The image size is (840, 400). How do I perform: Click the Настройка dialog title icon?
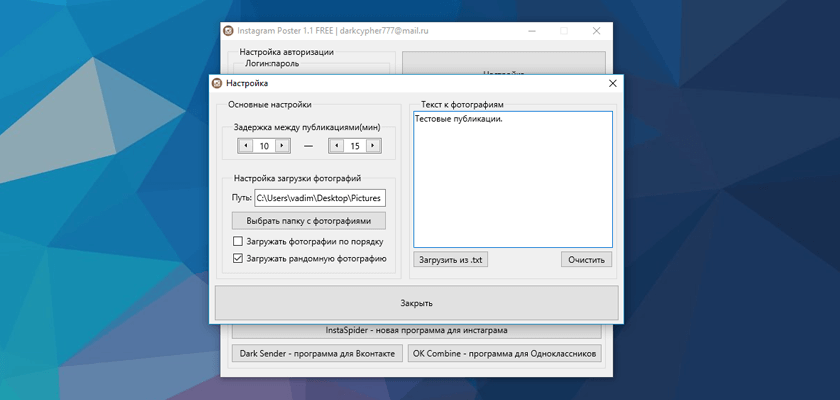click(x=217, y=84)
